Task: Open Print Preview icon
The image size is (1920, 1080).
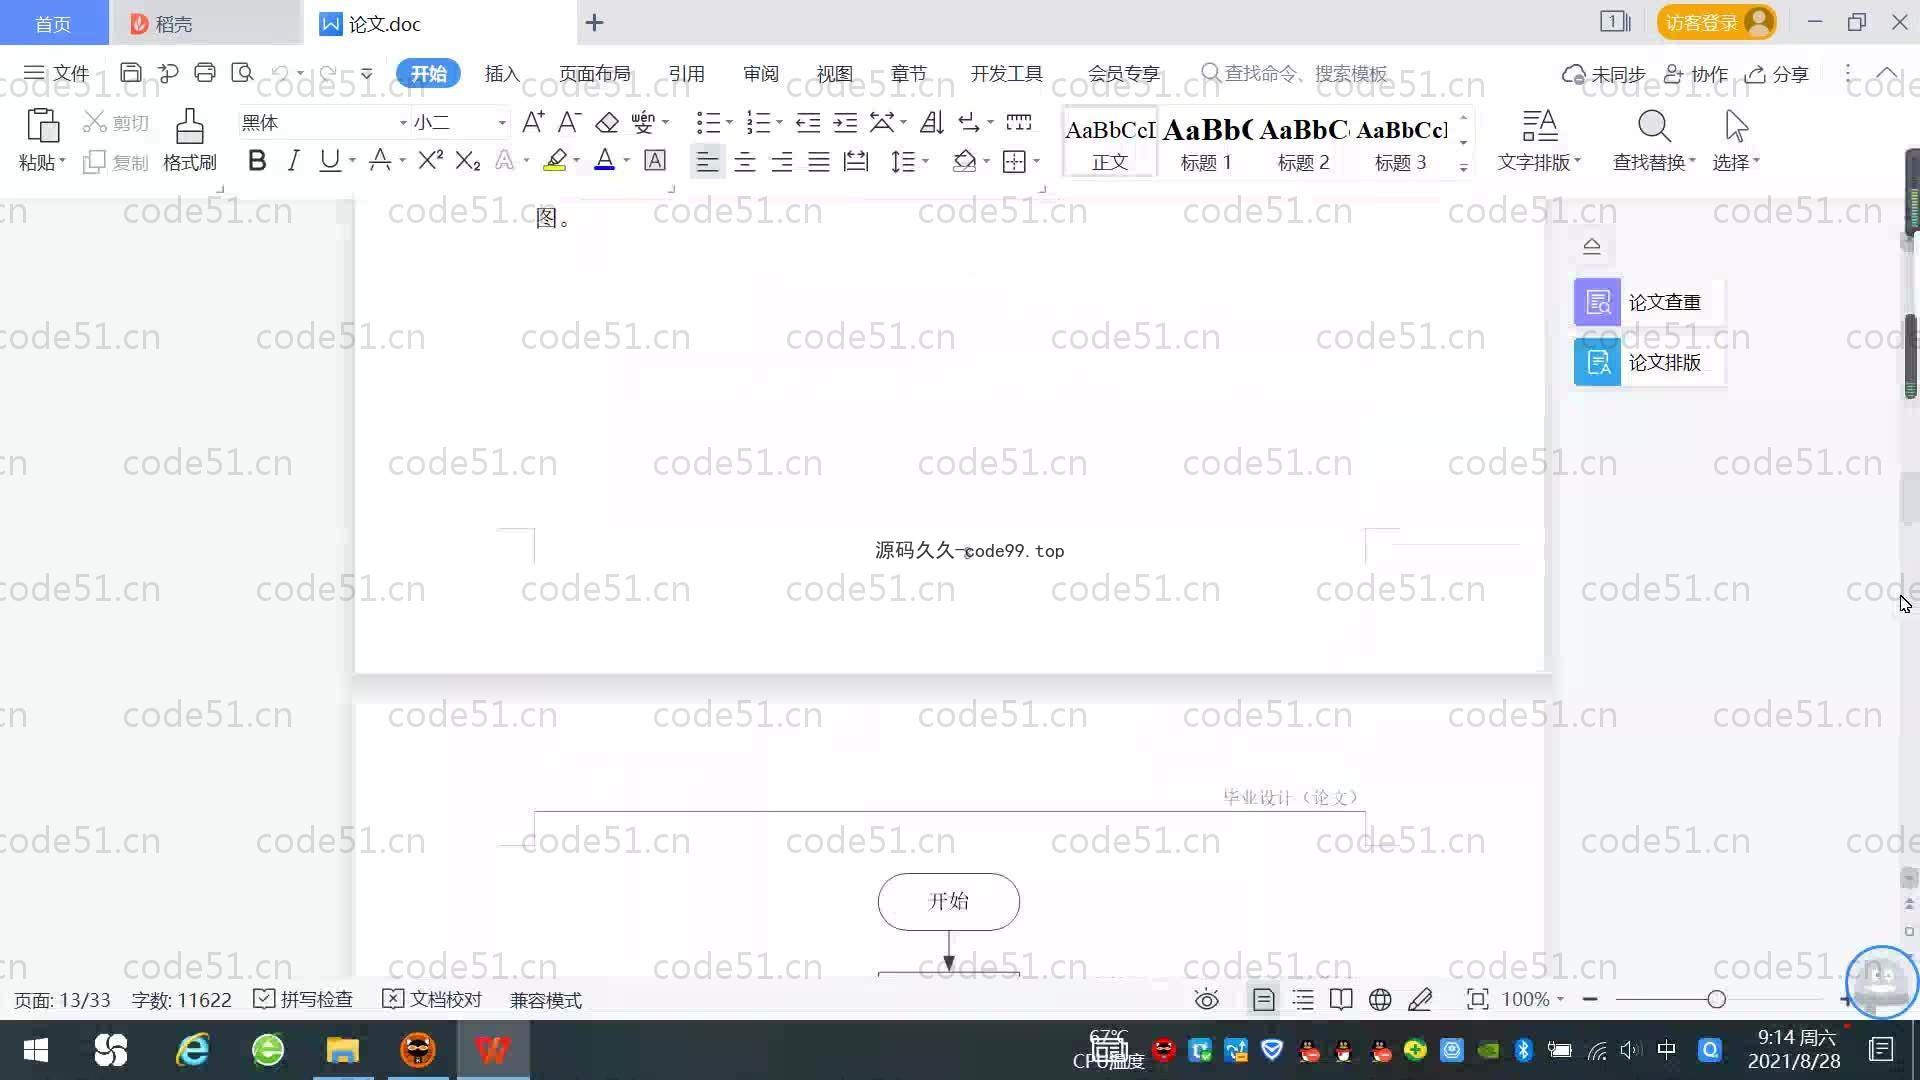Action: pos(242,73)
